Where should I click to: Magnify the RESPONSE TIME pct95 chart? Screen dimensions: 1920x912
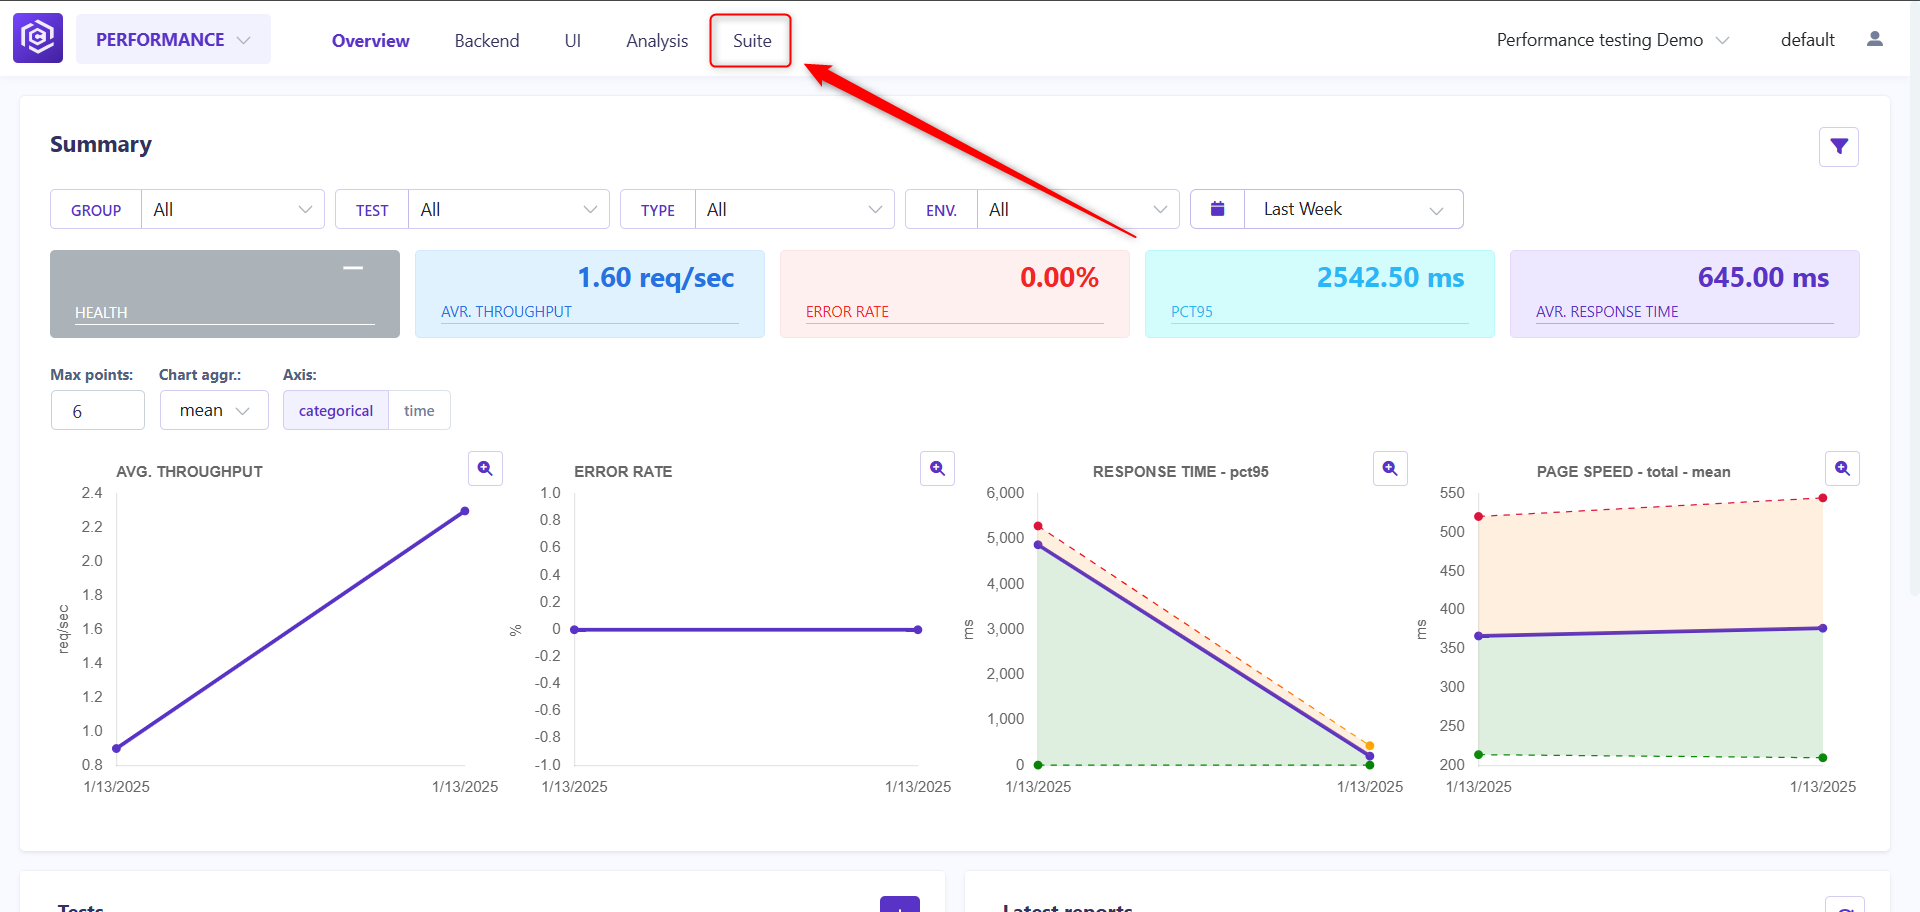click(x=1390, y=468)
